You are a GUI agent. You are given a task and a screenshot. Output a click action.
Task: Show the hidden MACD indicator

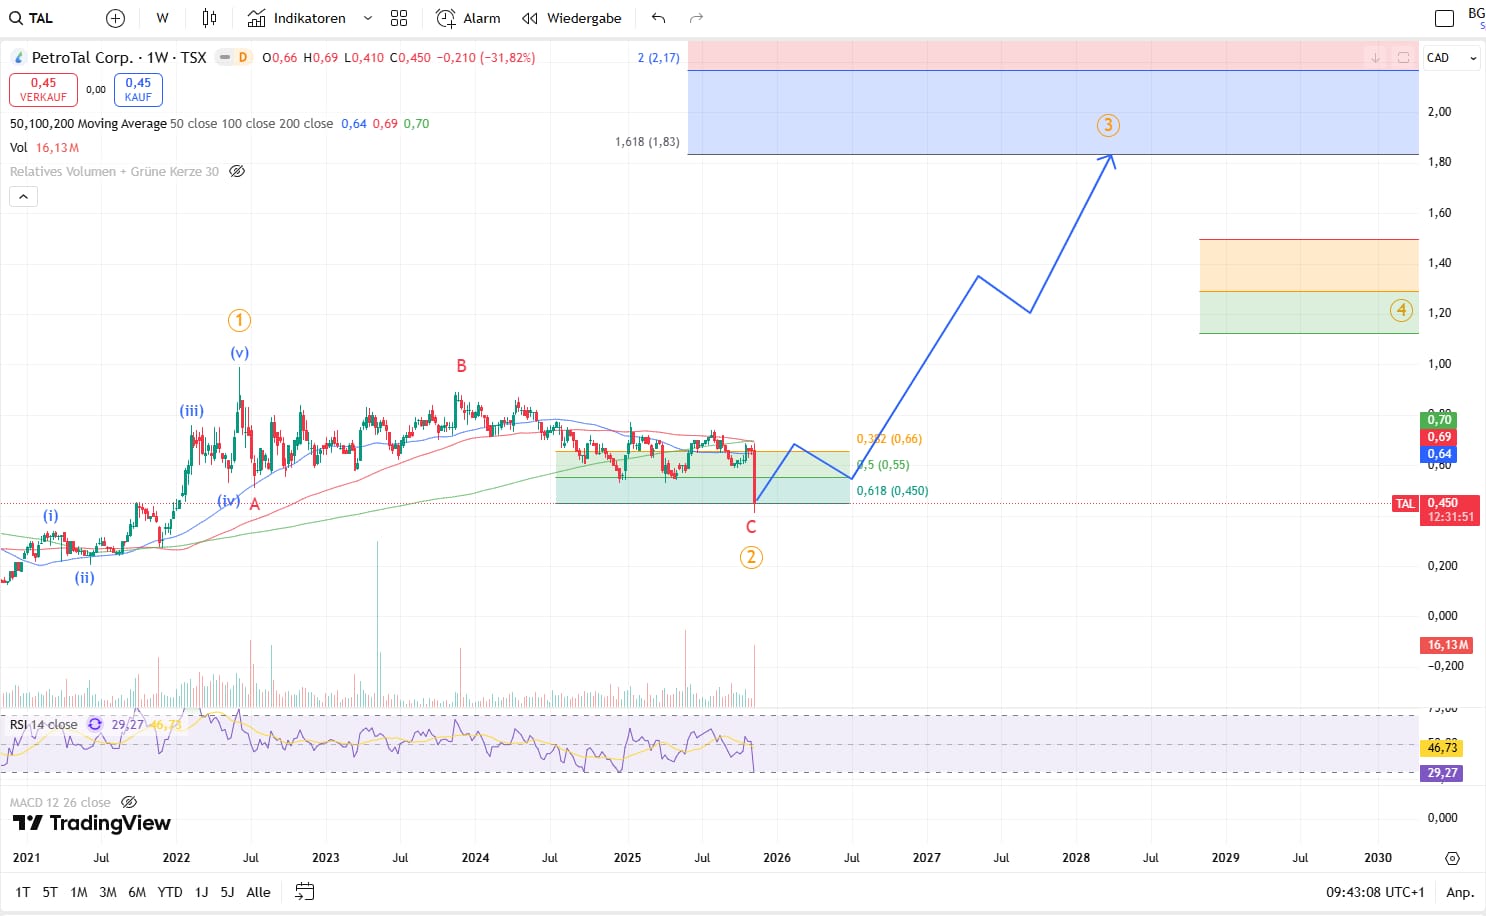(129, 802)
